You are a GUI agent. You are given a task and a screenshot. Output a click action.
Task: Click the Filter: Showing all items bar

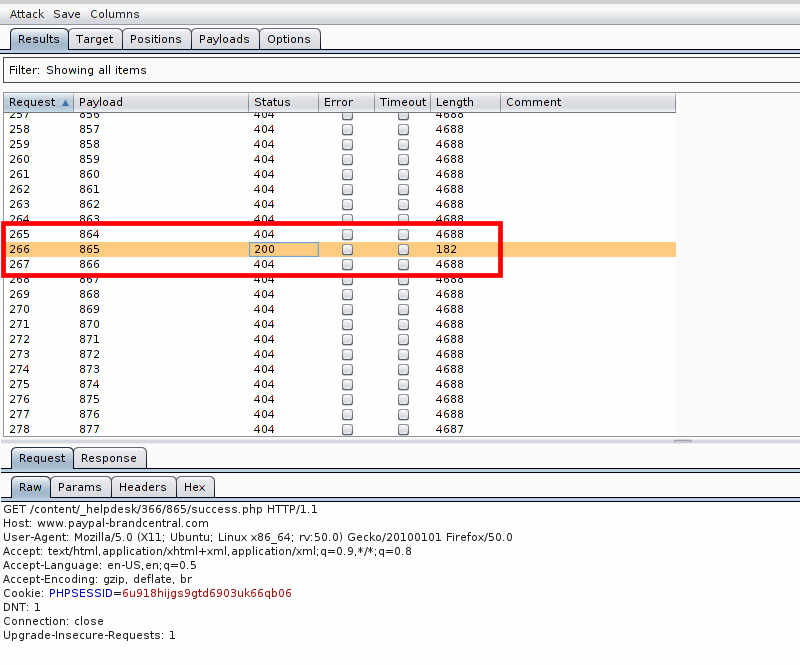pos(401,70)
